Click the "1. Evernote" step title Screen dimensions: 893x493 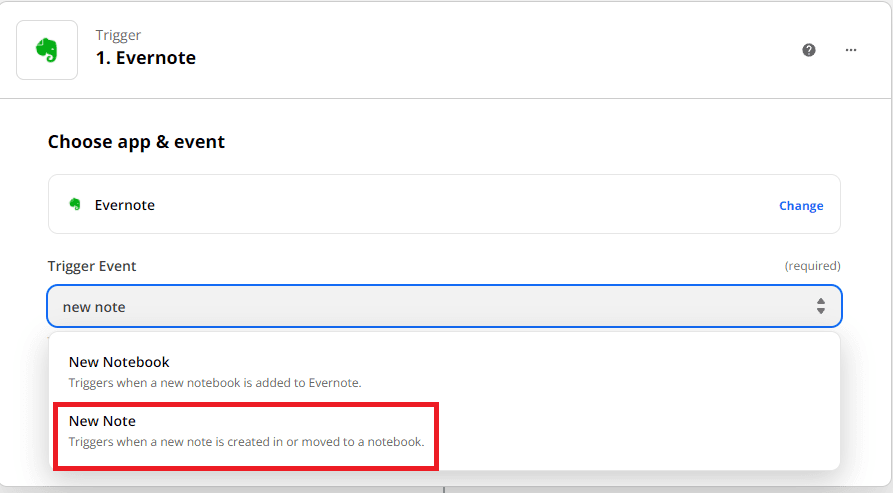point(146,58)
